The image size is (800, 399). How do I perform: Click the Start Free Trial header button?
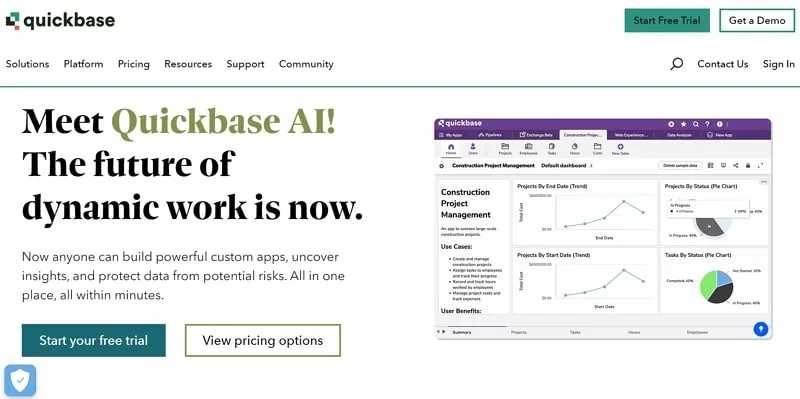pos(667,20)
